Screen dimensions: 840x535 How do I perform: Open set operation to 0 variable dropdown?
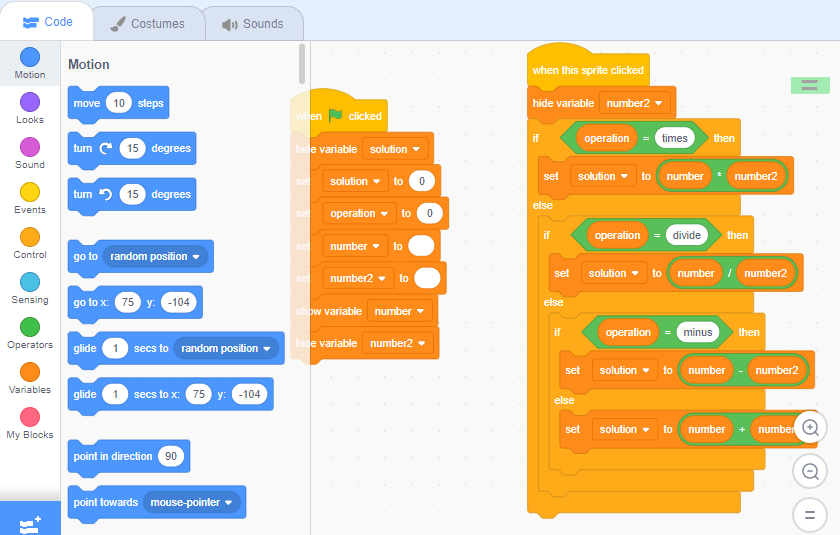click(x=359, y=214)
